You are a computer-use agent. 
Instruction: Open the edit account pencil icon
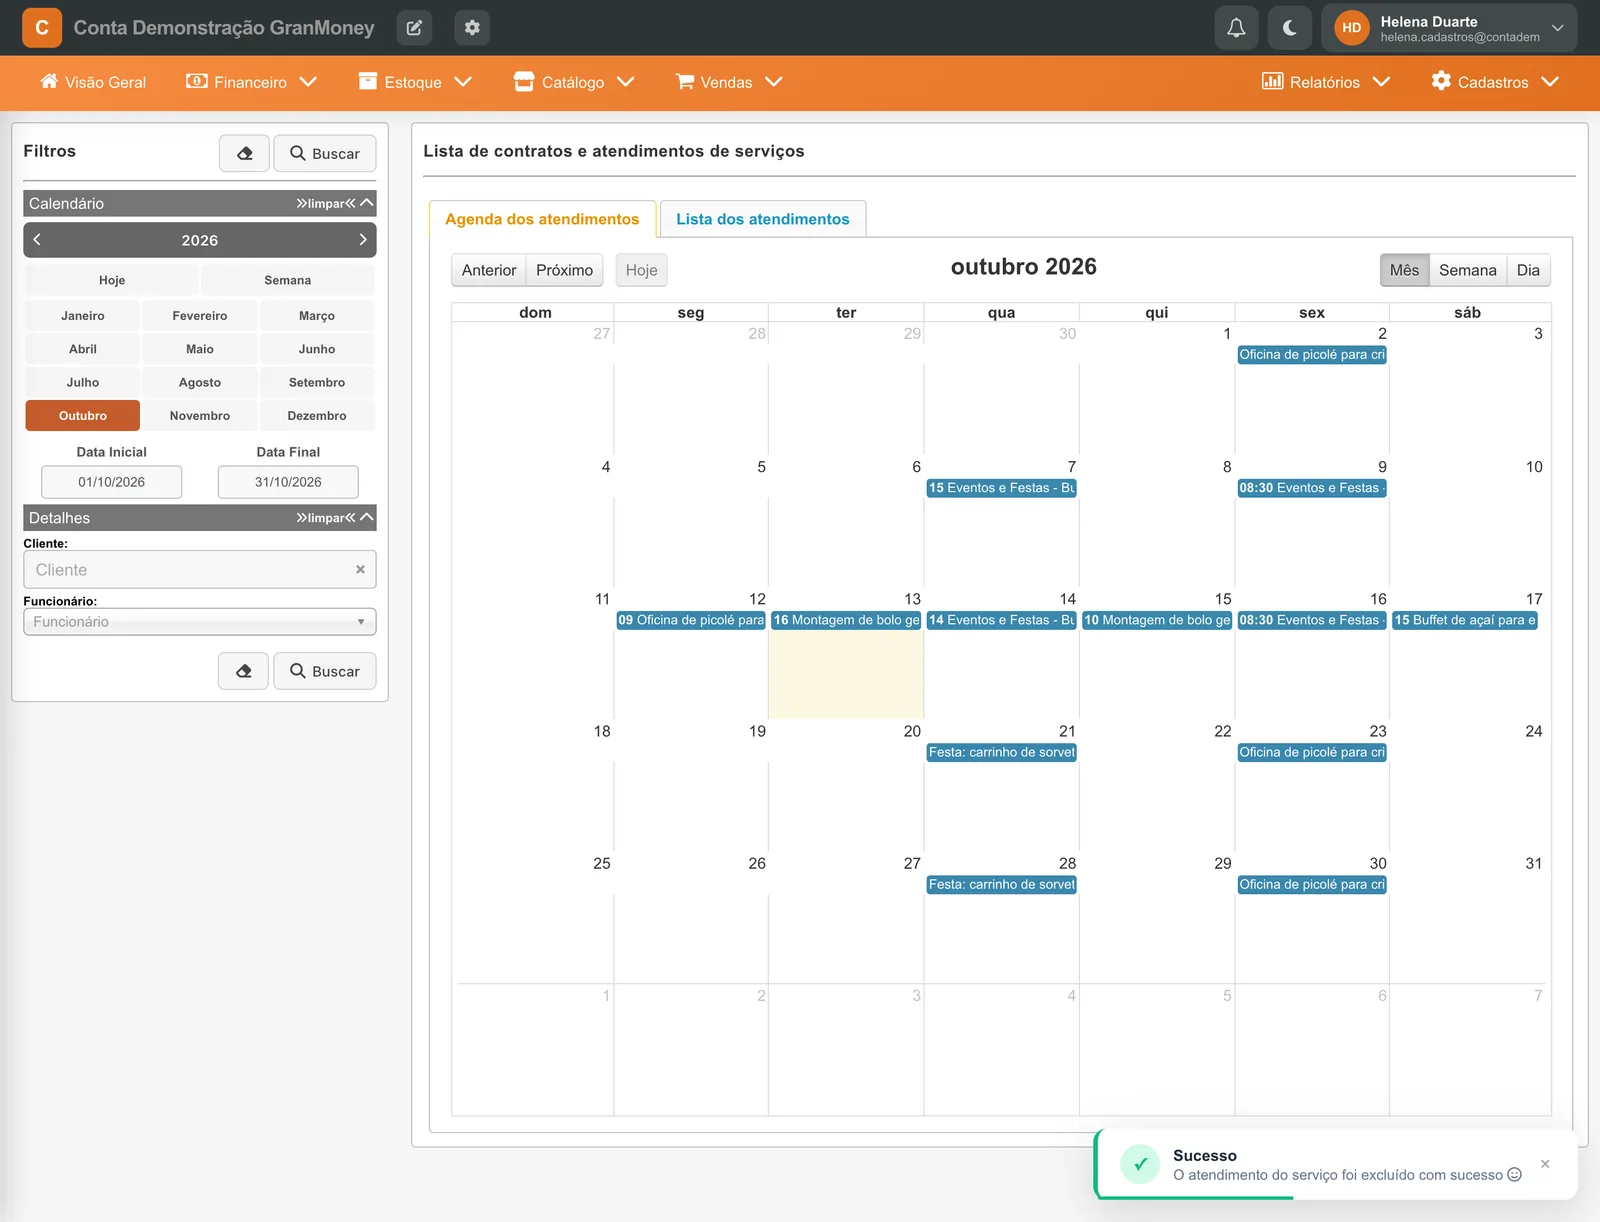point(414,28)
